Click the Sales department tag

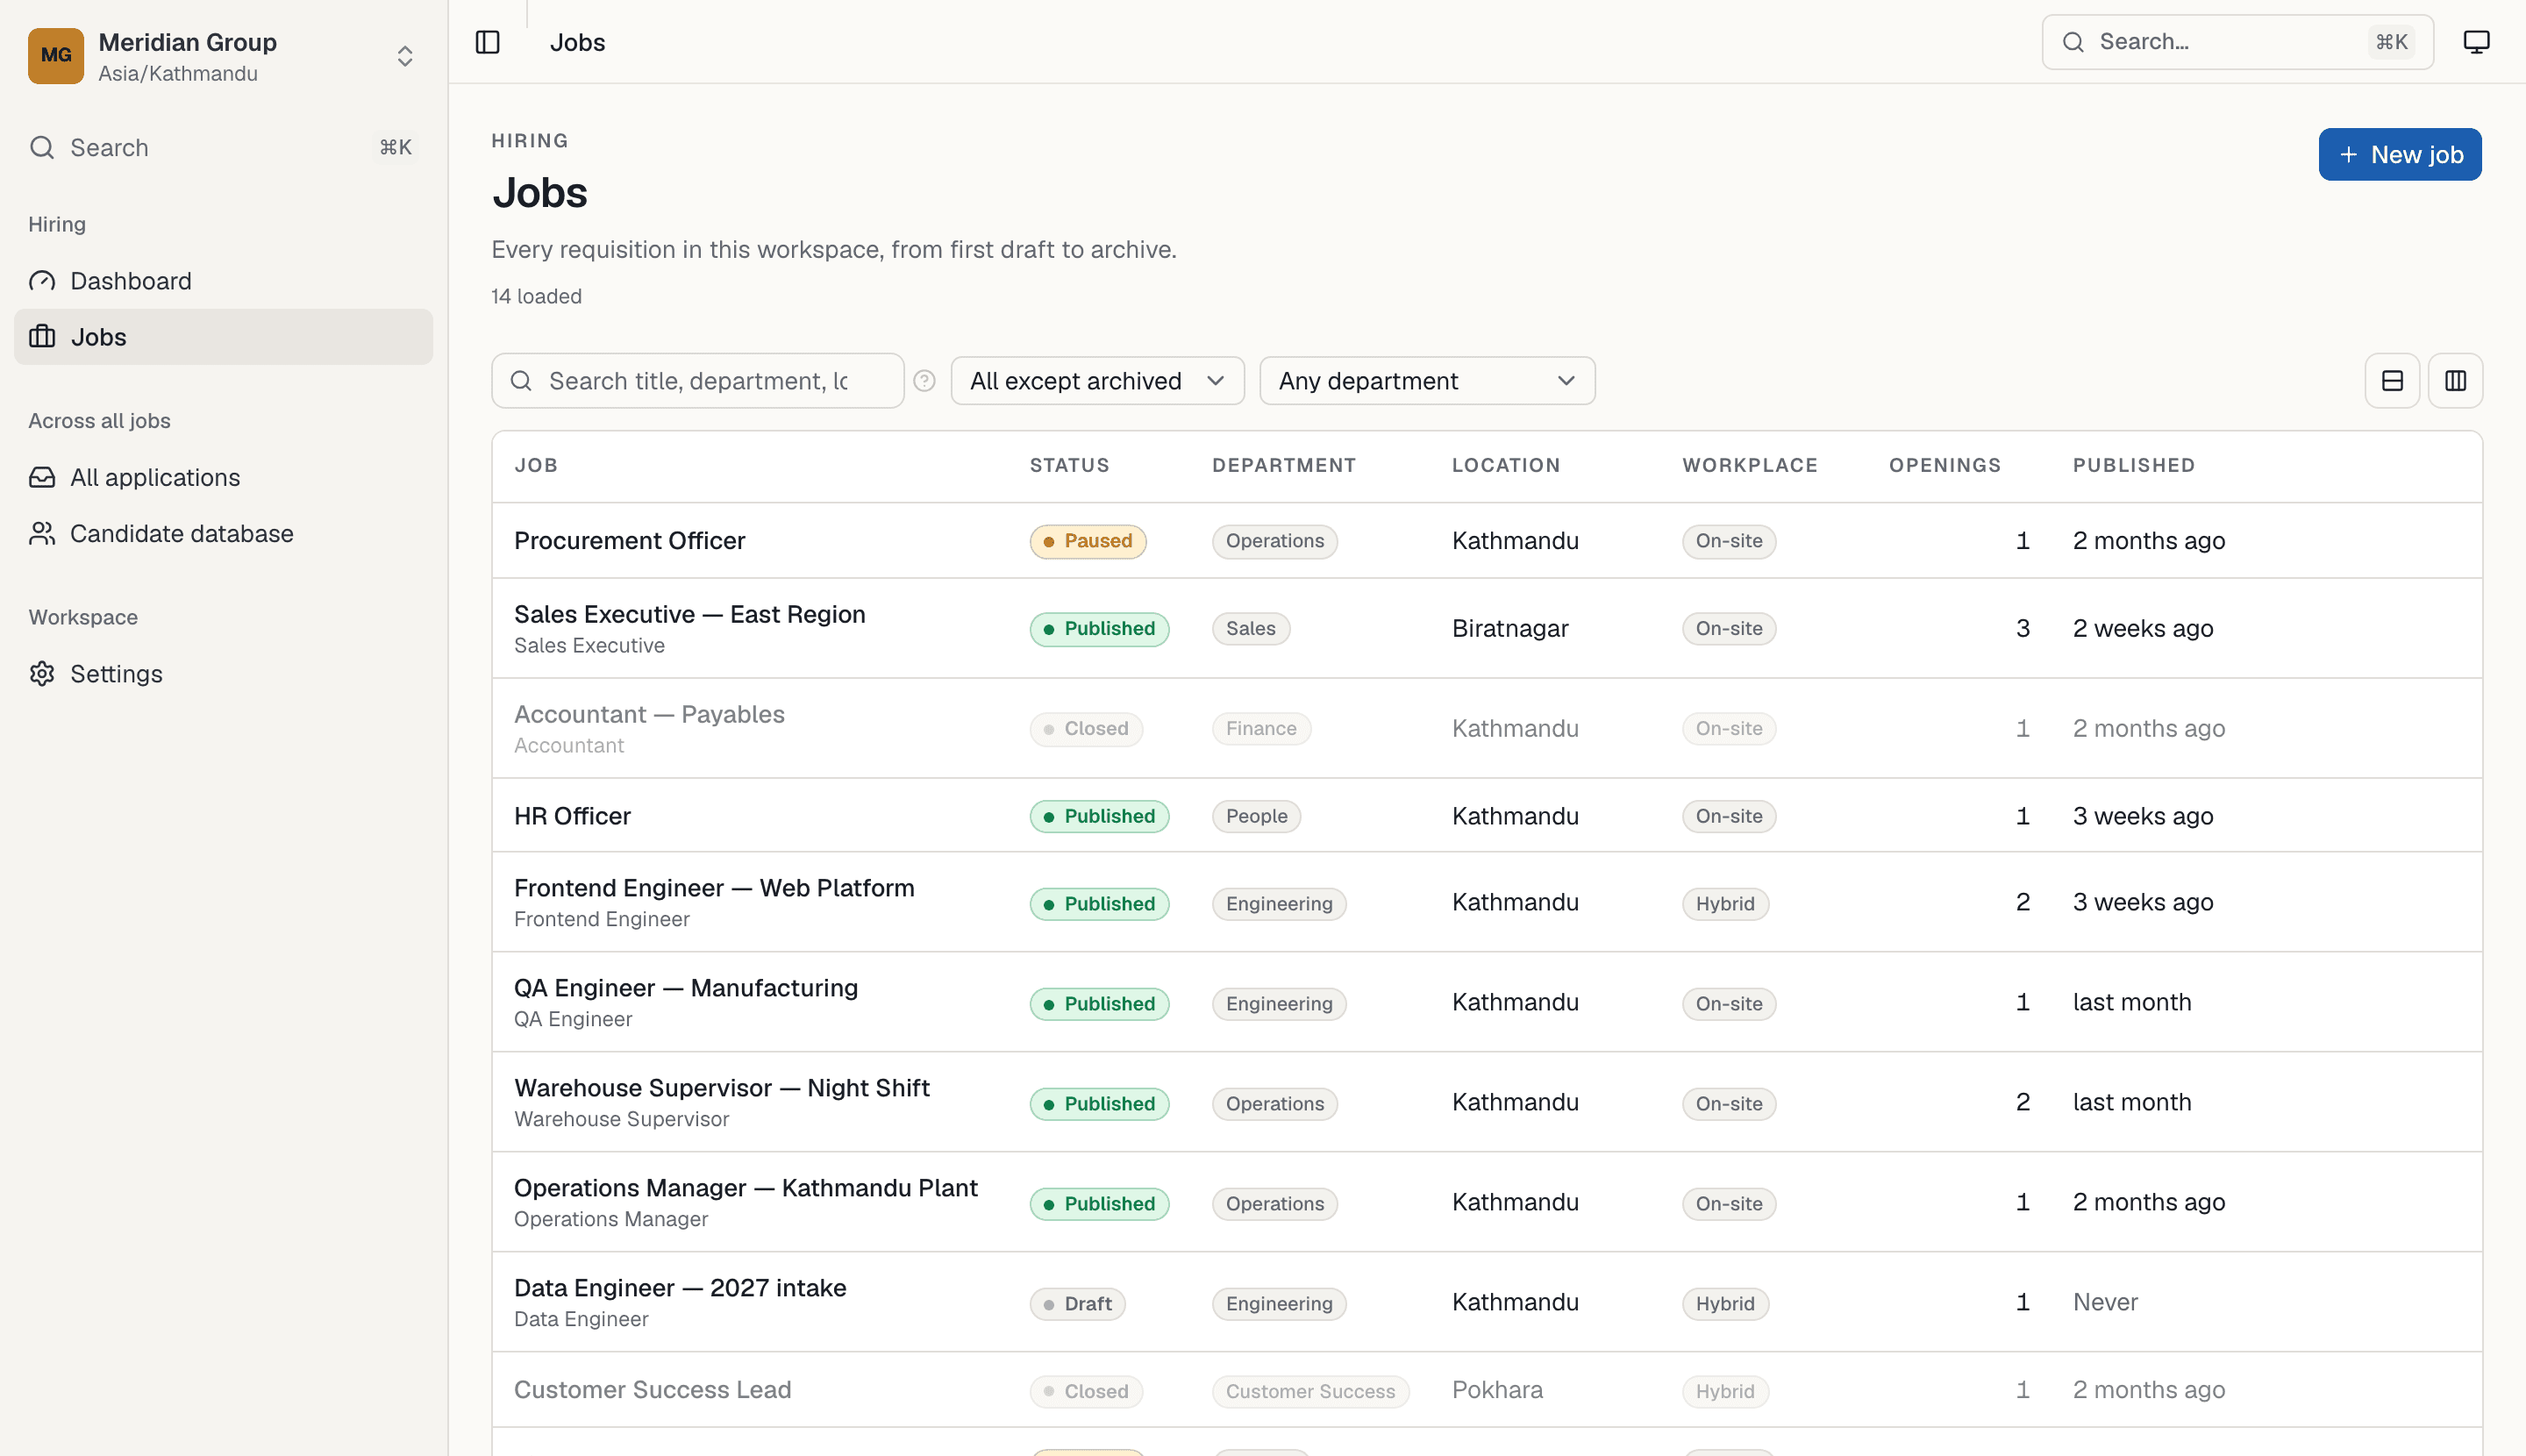click(1250, 628)
